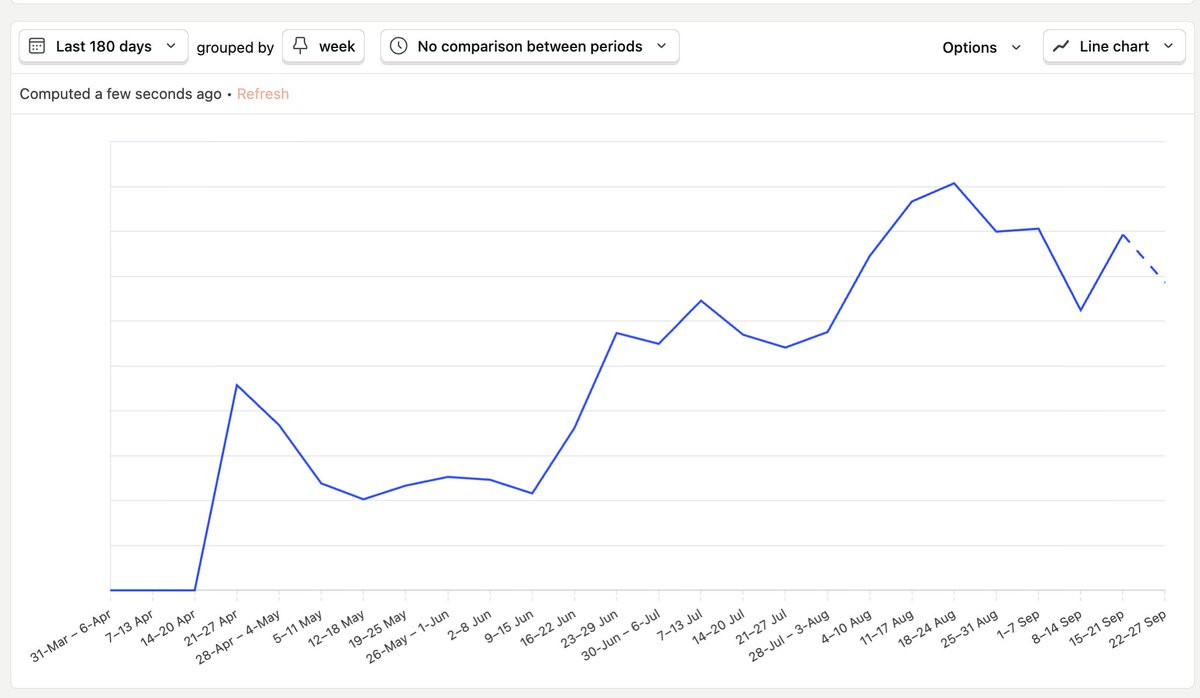Click the 21–27 Apr axis label
1200x698 pixels.
(209, 627)
